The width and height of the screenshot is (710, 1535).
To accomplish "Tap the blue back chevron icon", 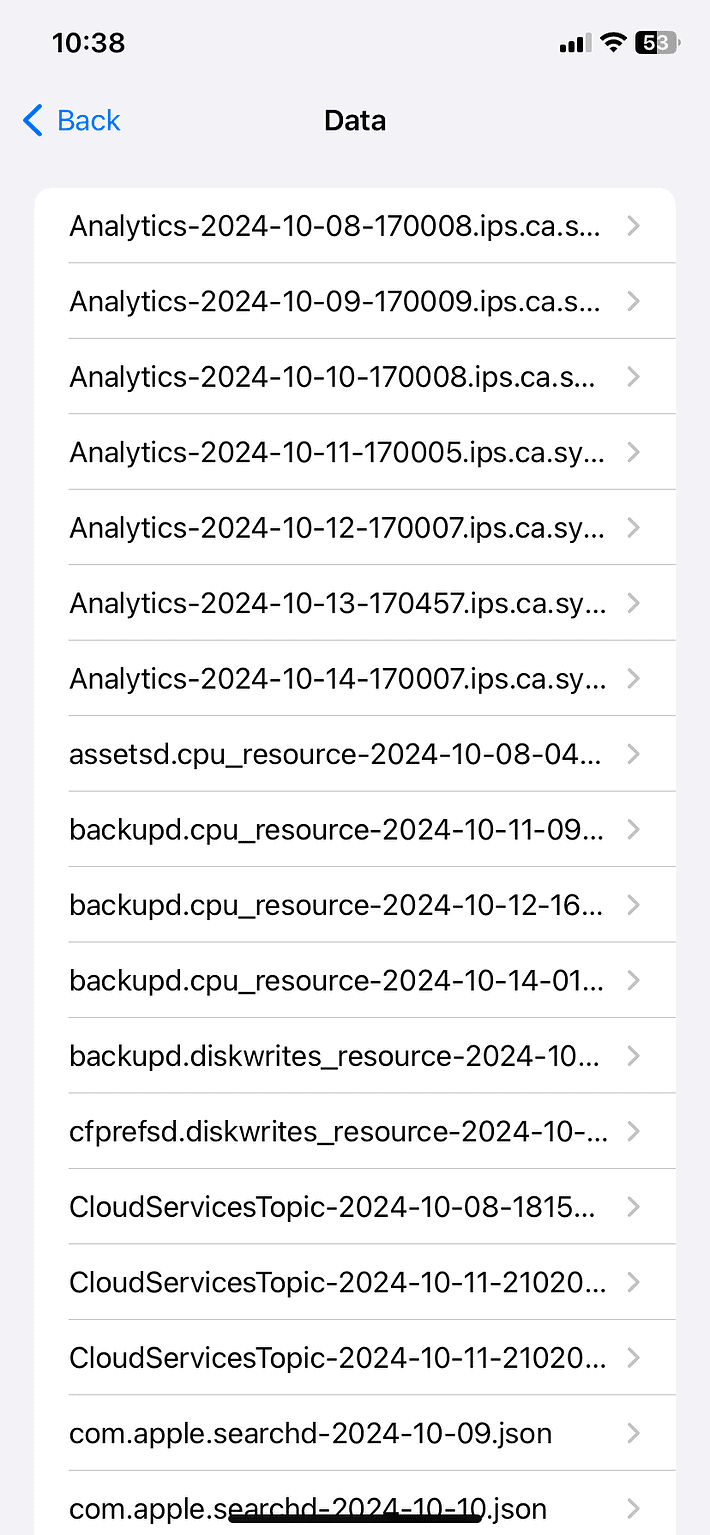I will (31, 120).
